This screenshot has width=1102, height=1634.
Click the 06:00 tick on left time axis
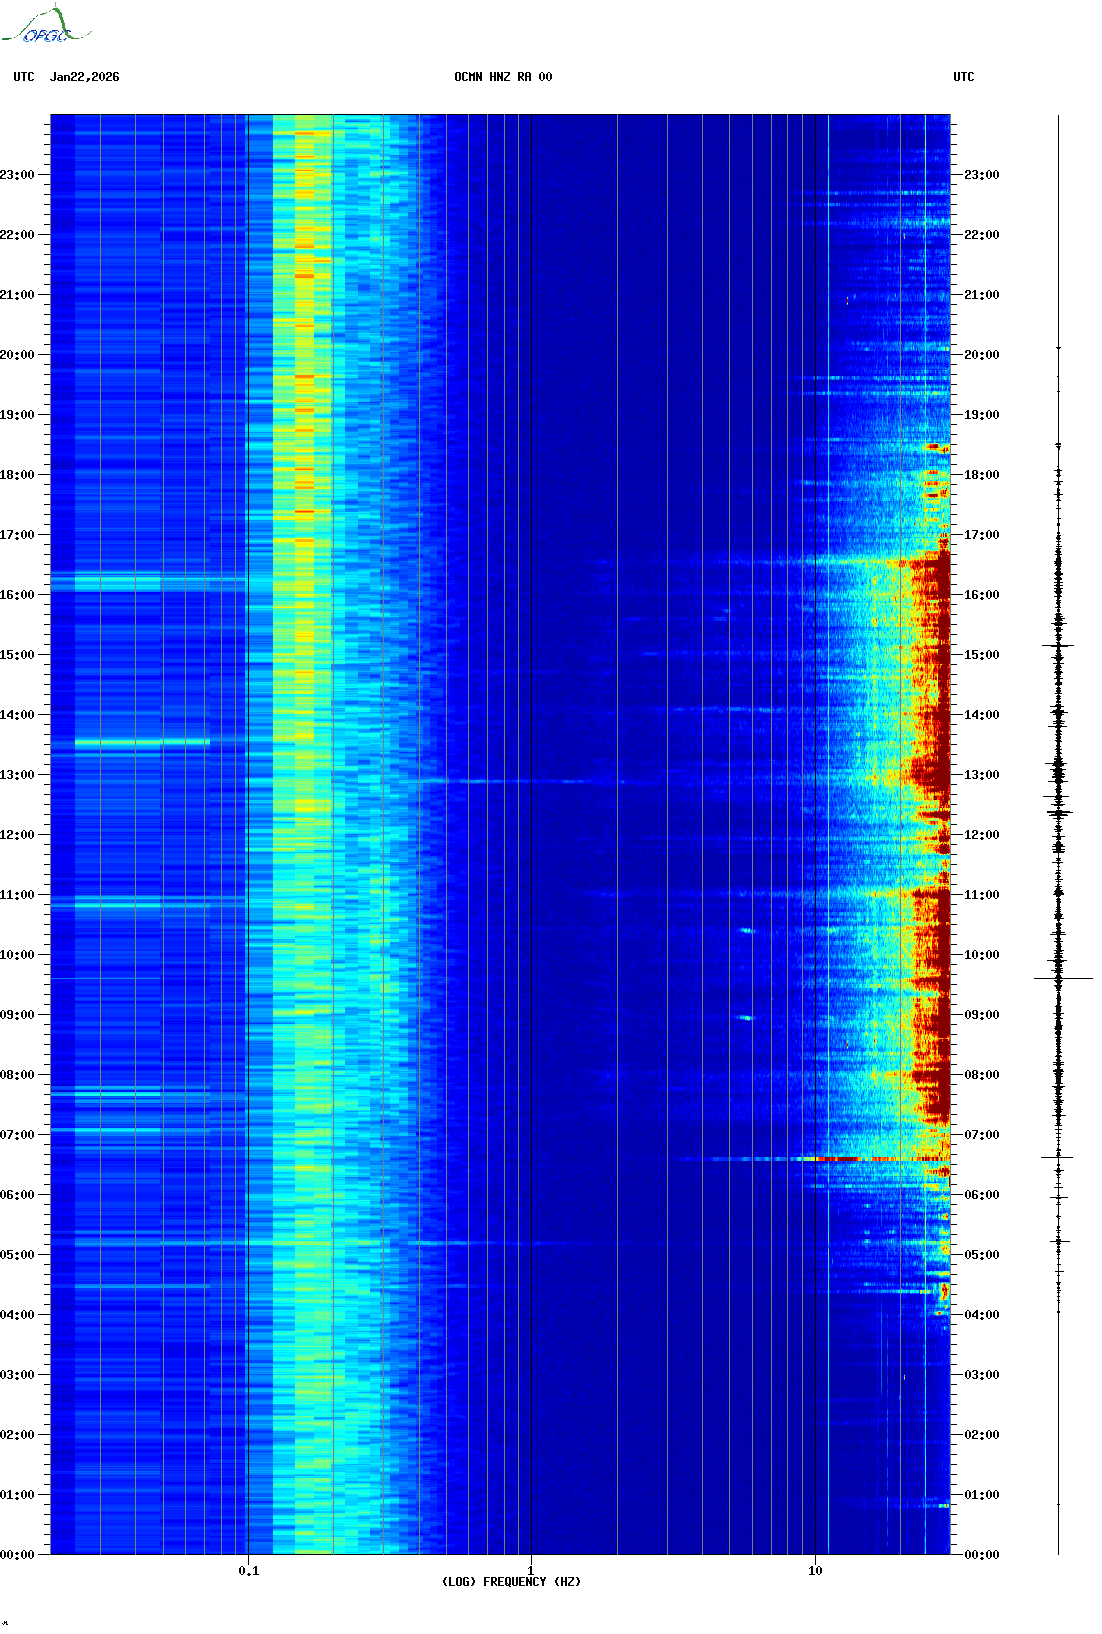point(18,1195)
